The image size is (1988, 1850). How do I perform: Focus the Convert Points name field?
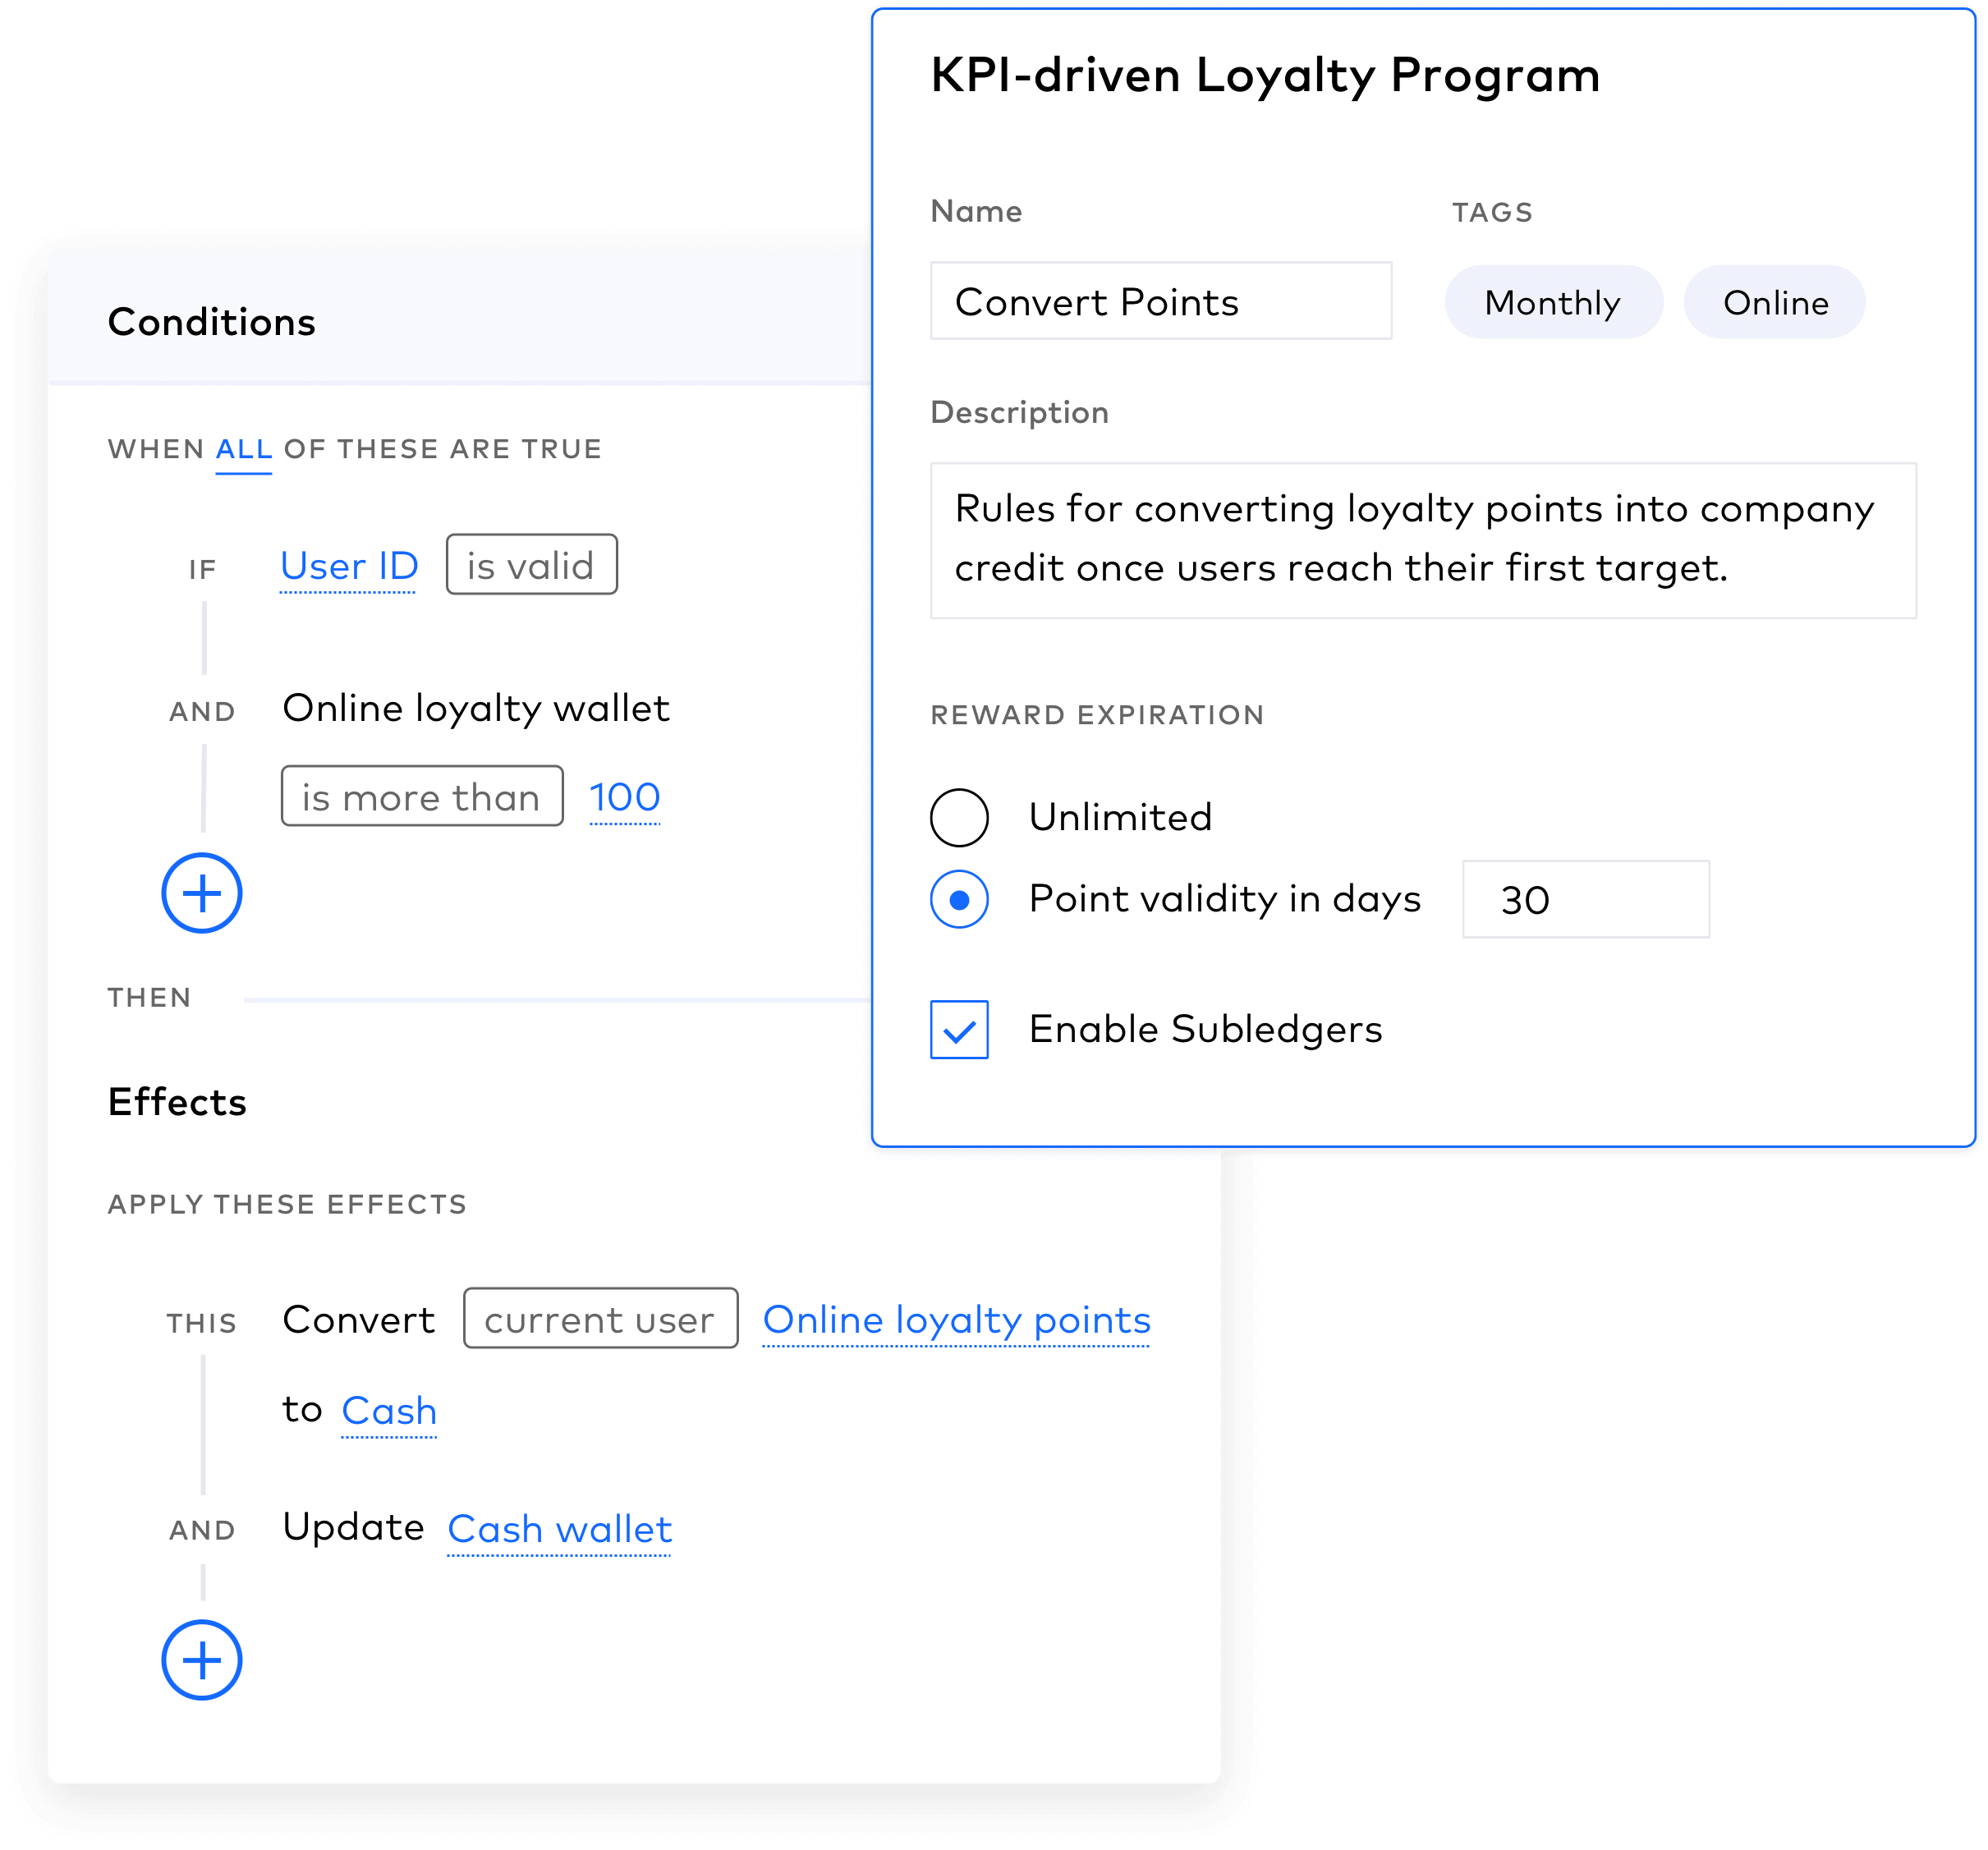[1160, 301]
